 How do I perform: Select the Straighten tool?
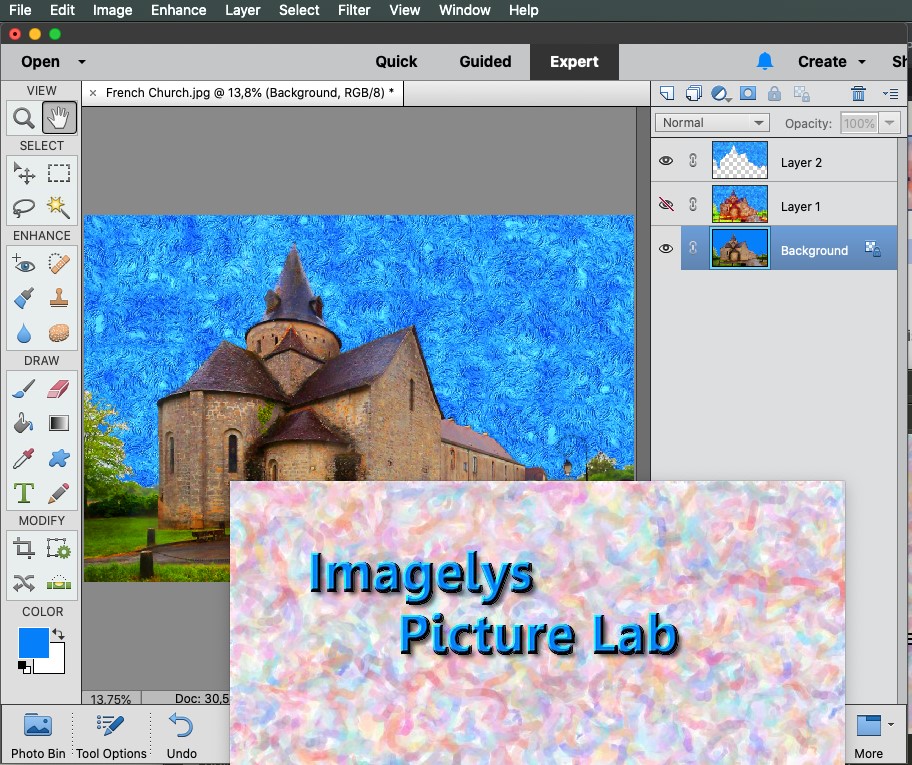coord(59,583)
